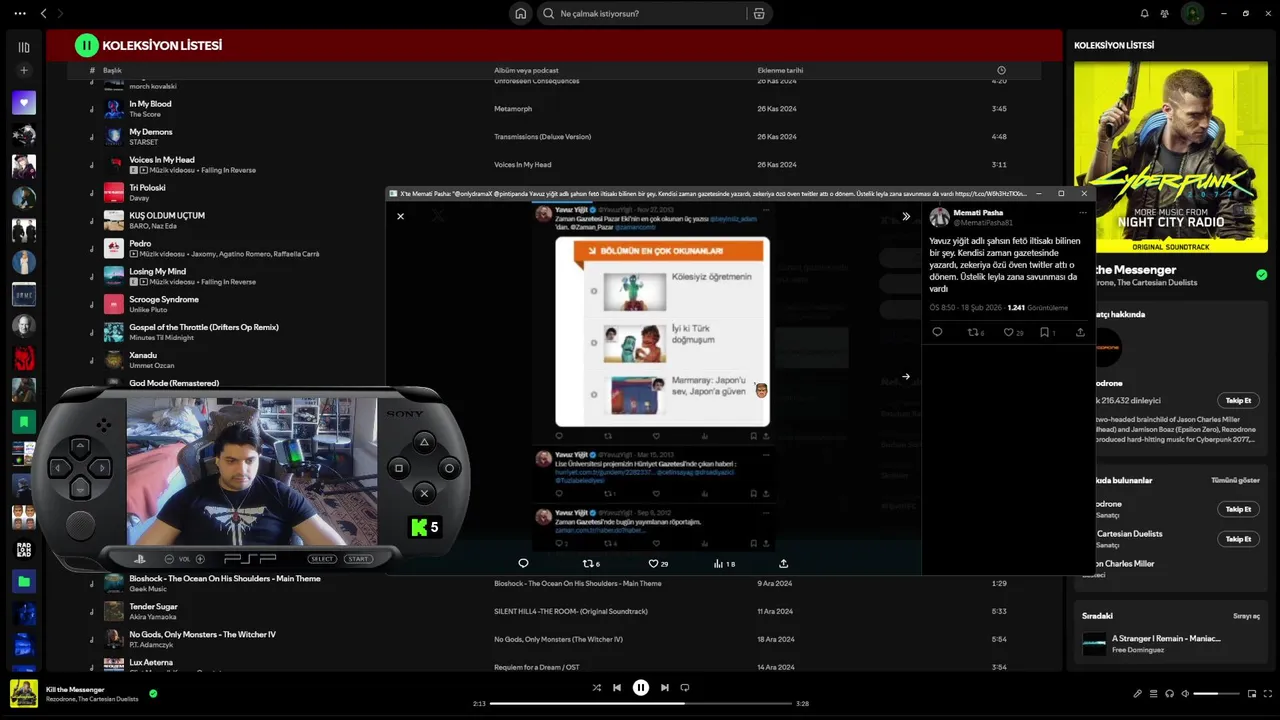Select the track My Demons
The height and width of the screenshot is (720, 1280).
click(151, 132)
